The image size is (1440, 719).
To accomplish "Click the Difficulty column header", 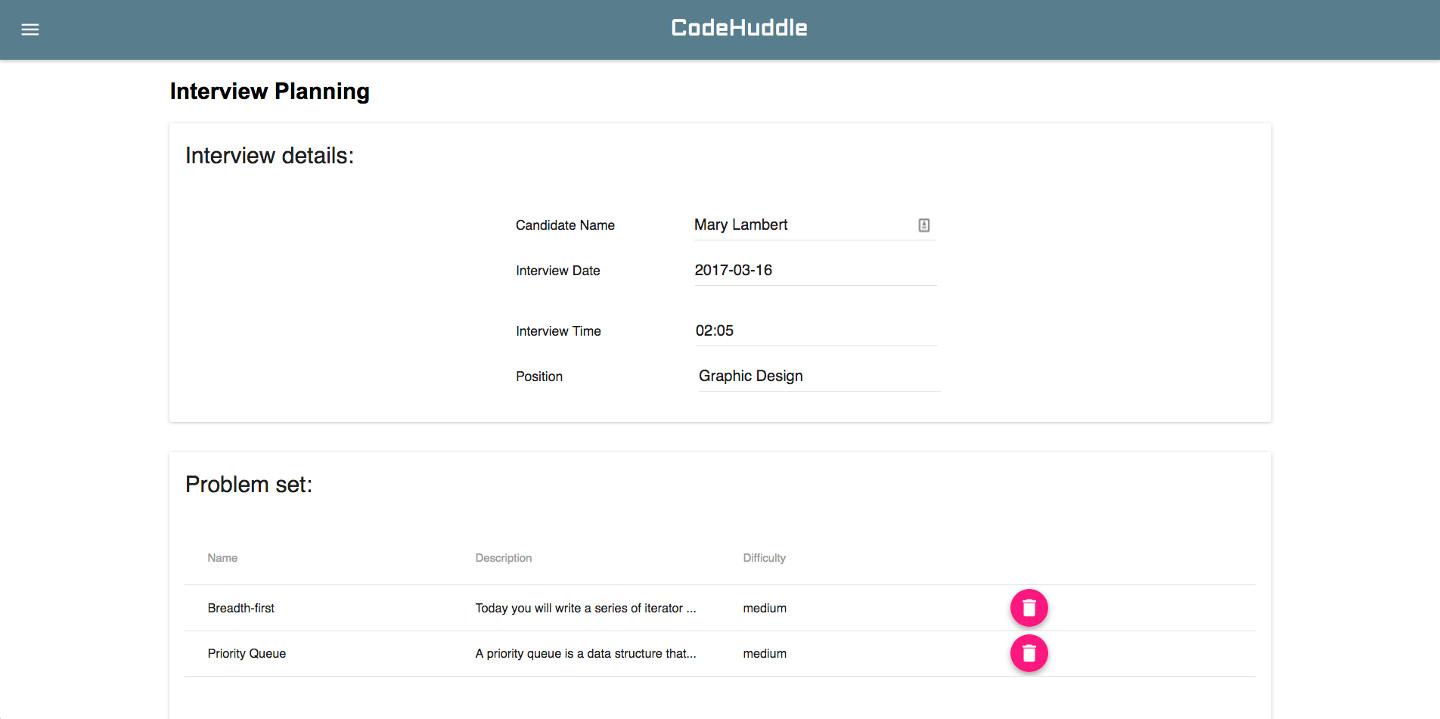I will click(x=764, y=558).
